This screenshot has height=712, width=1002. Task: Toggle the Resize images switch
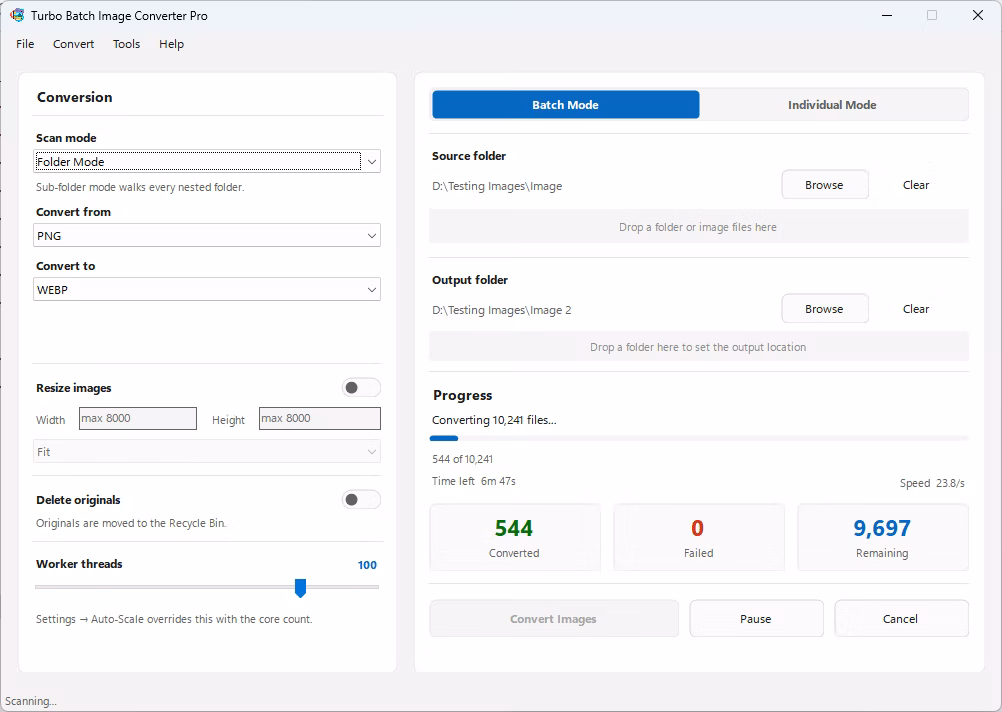(361, 388)
